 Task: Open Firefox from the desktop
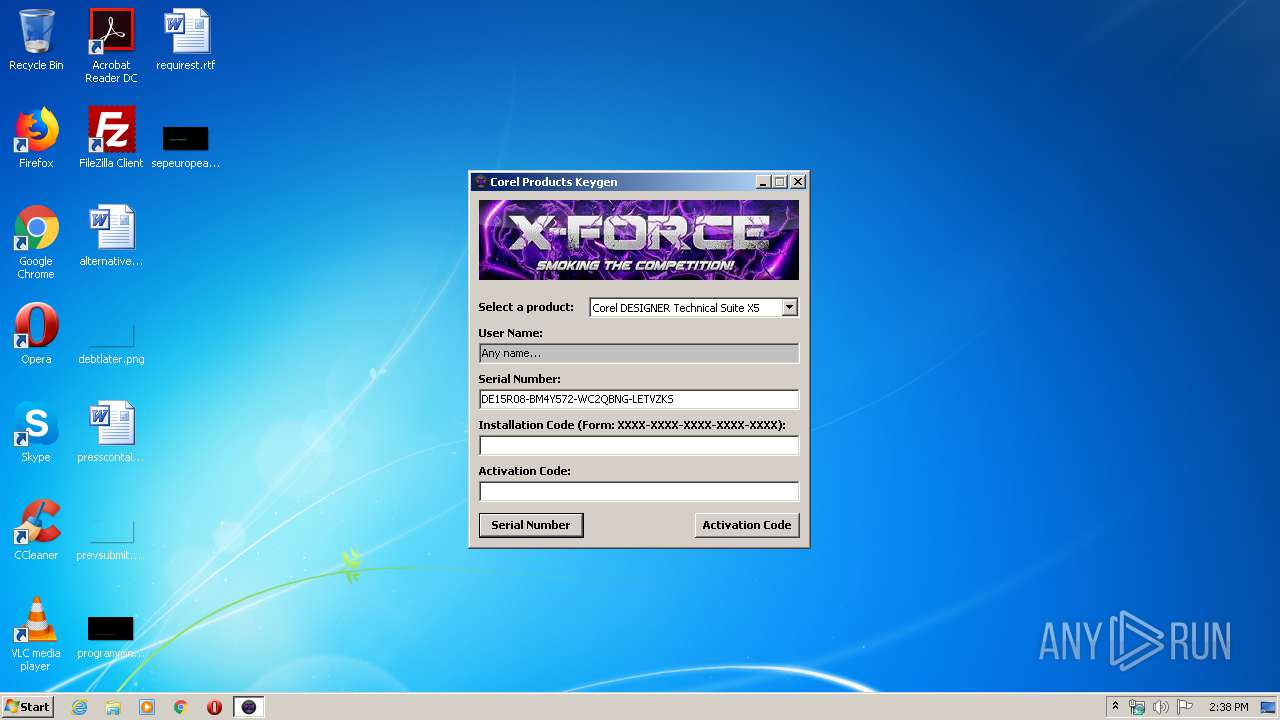point(36,138)
